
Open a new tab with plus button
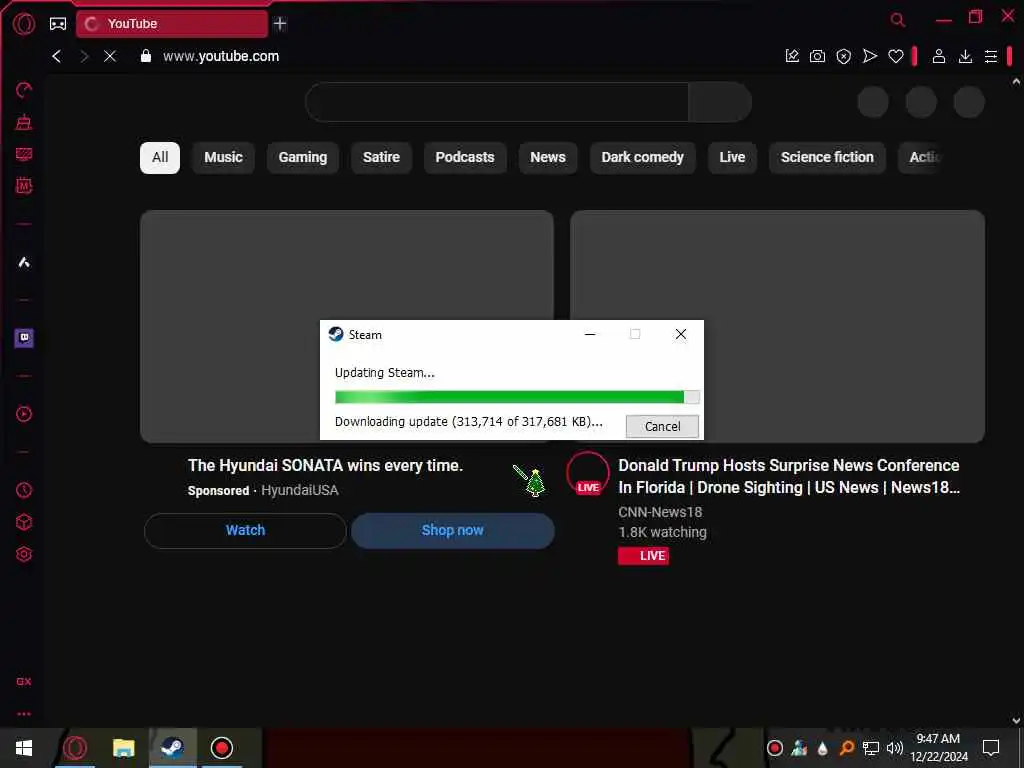click(280, 24)
